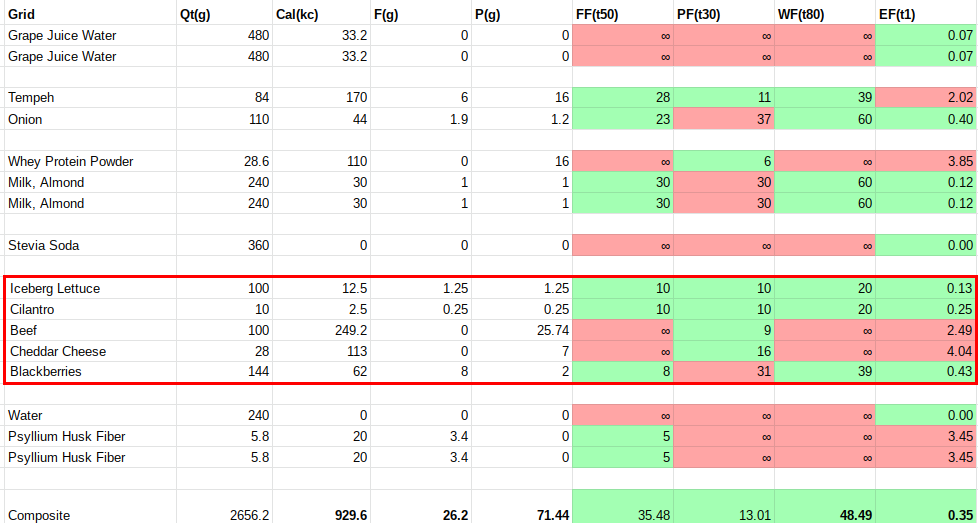Click the Whey Protein Powder cell
Image resolution: width=978 pixels, height=523 pixels.
(70, 161)
